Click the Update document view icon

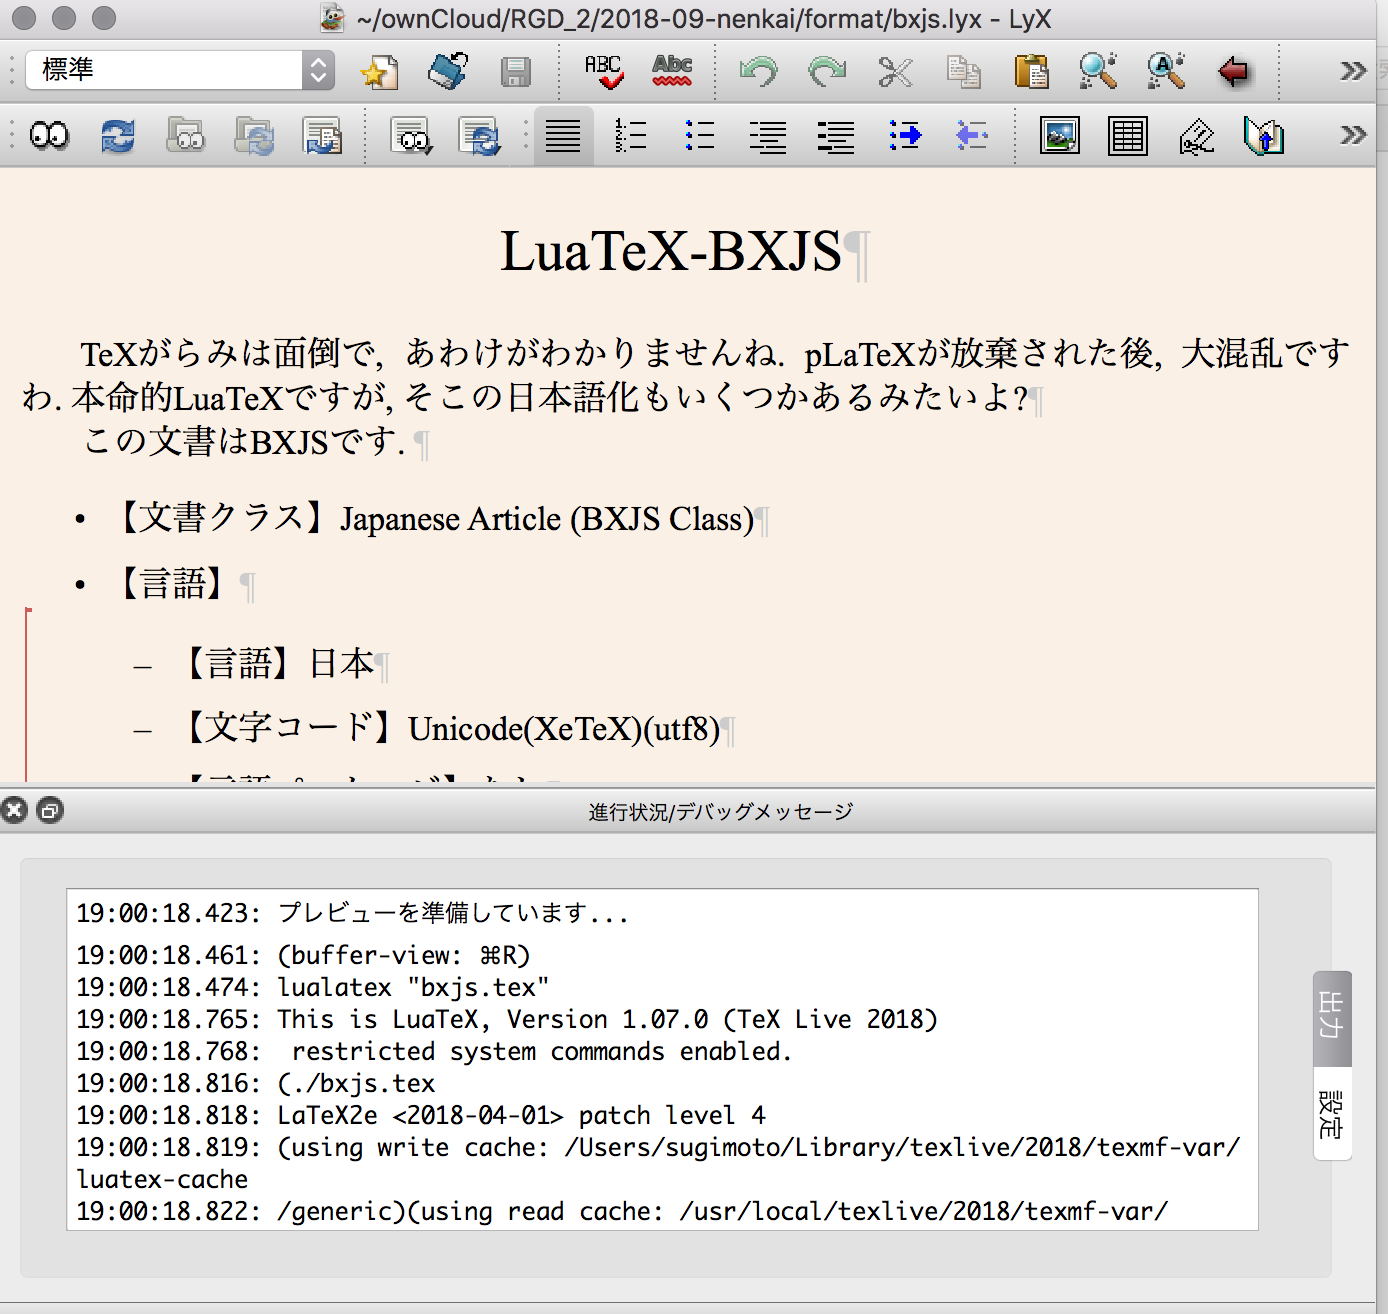(116, 136)
